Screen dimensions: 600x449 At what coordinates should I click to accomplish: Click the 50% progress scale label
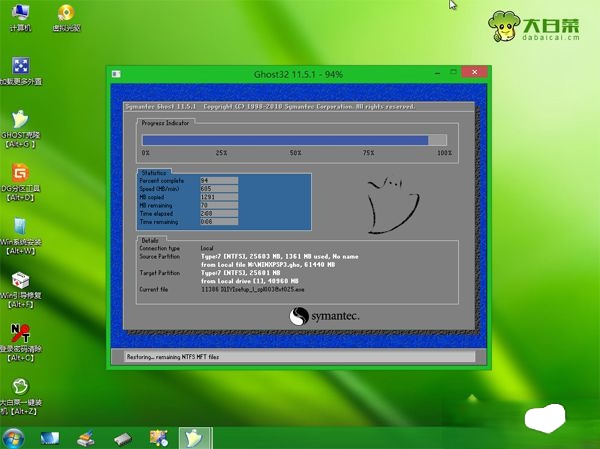[x=295, y=153]
